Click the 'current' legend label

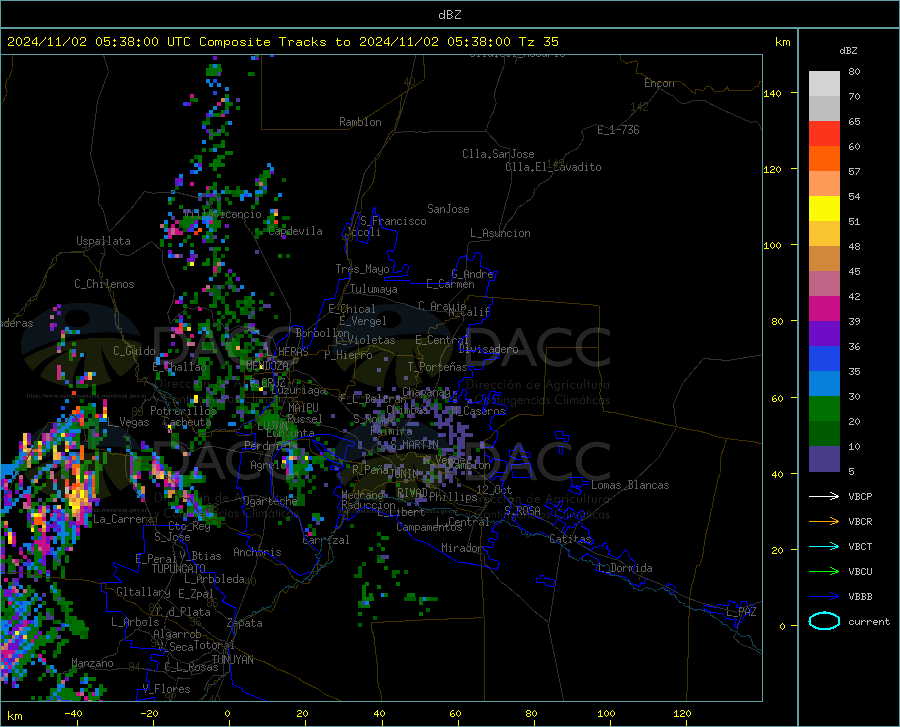click(x=869, y=621)
